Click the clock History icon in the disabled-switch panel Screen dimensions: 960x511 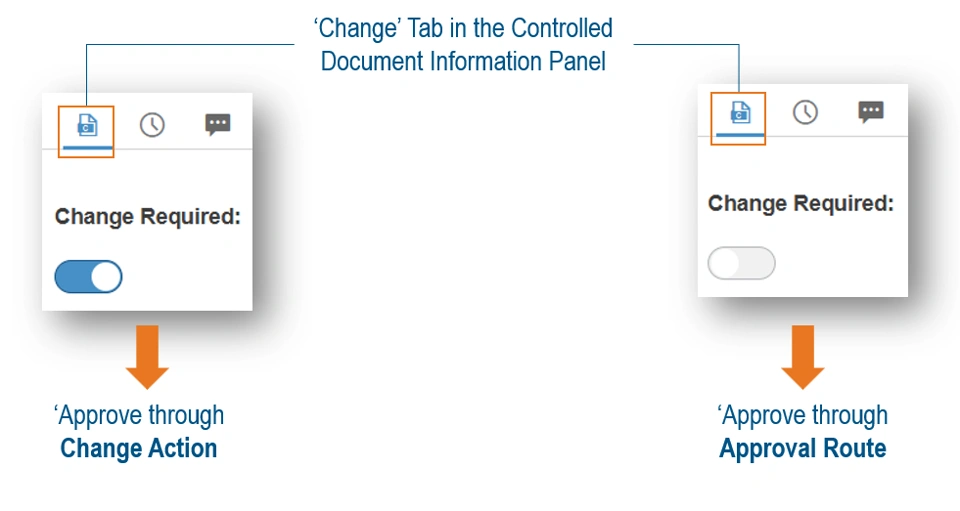pyautogui.click(x=805, y=112)
